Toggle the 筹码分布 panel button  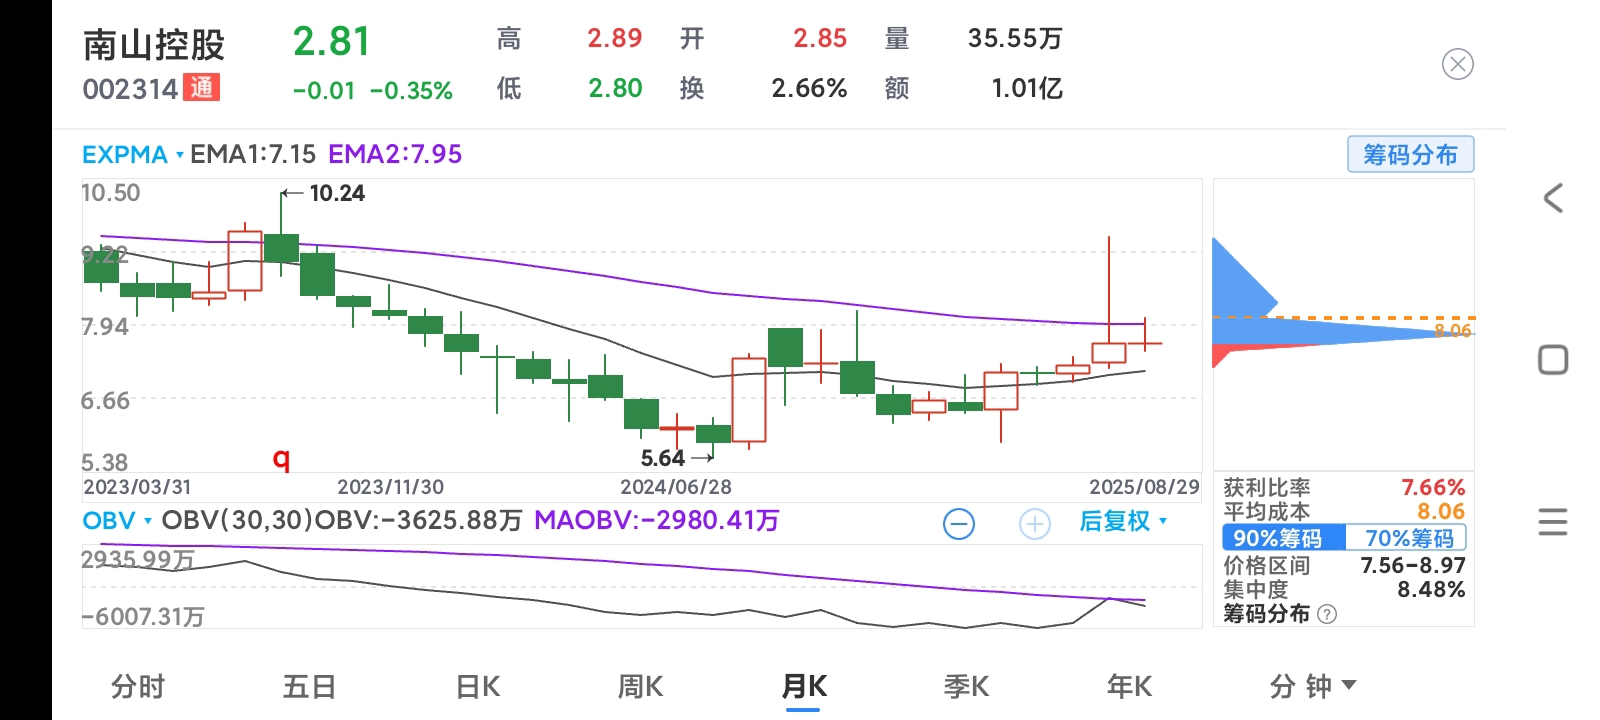coord(1410,155)
